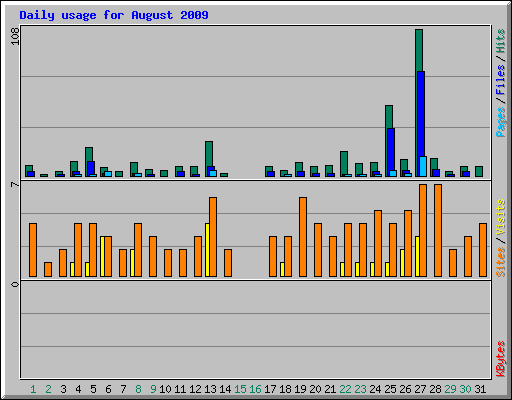Viewport: 512px width, 400px height.
Task: Select day 2 on the x-axis
Action: [48, 389]
